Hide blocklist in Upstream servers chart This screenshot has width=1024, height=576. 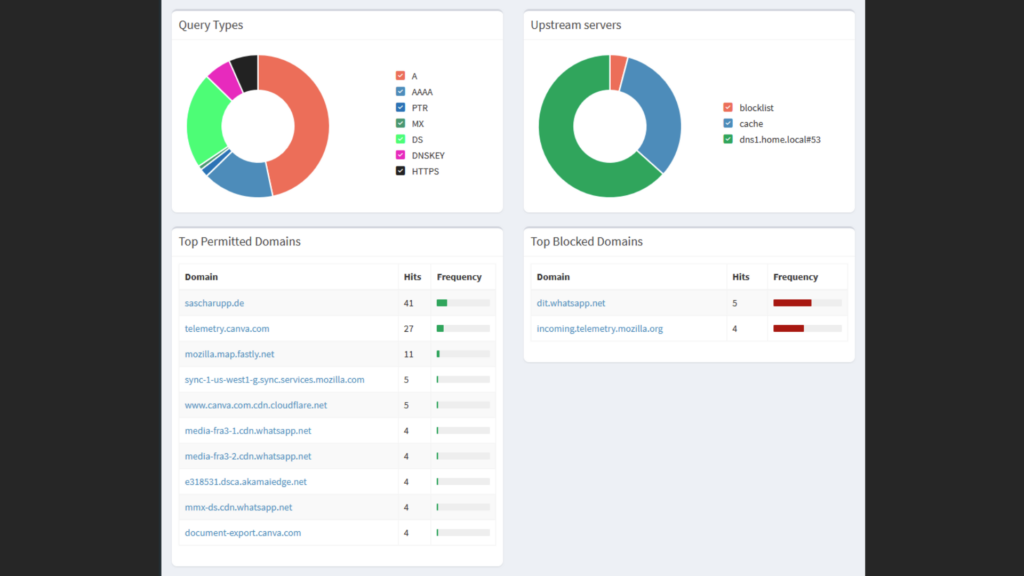pos(728,107)
